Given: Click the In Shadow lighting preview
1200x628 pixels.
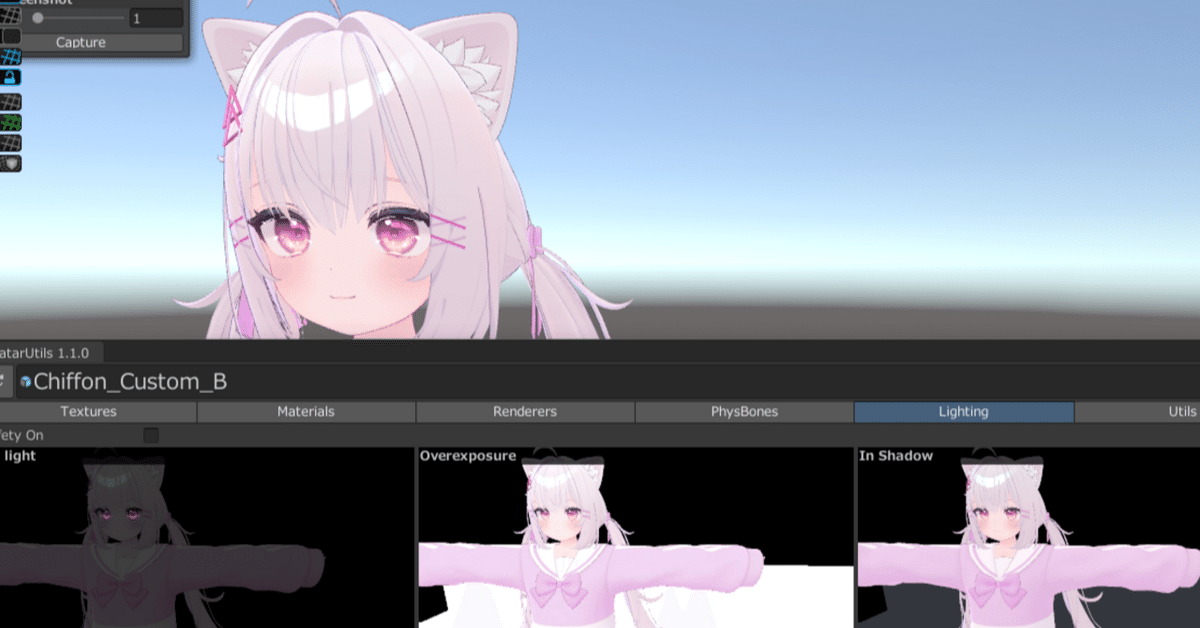Looking at the screenshot, I should 1028,537.
